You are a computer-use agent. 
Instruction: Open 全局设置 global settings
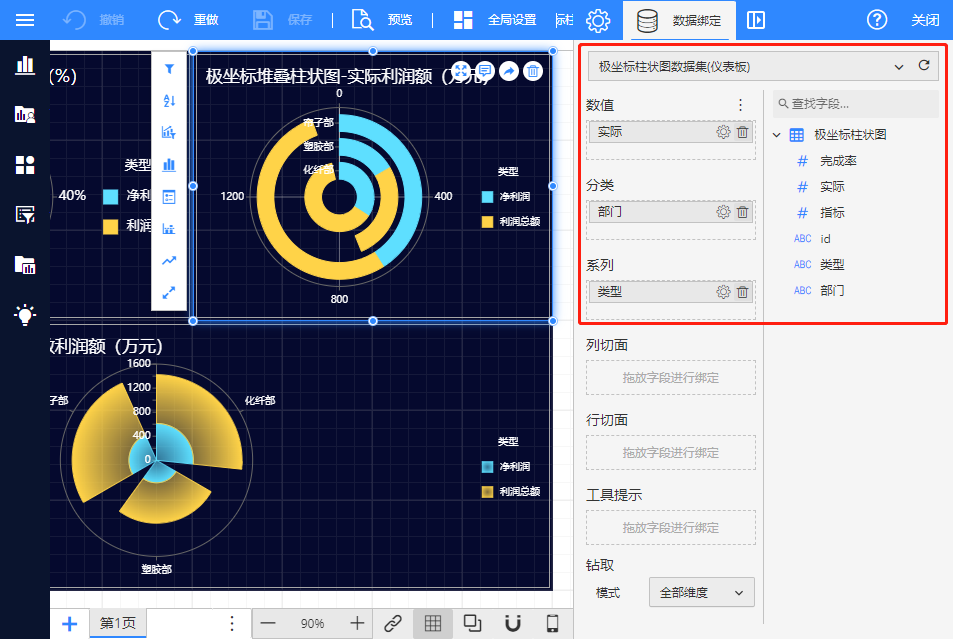coord(494,20)
